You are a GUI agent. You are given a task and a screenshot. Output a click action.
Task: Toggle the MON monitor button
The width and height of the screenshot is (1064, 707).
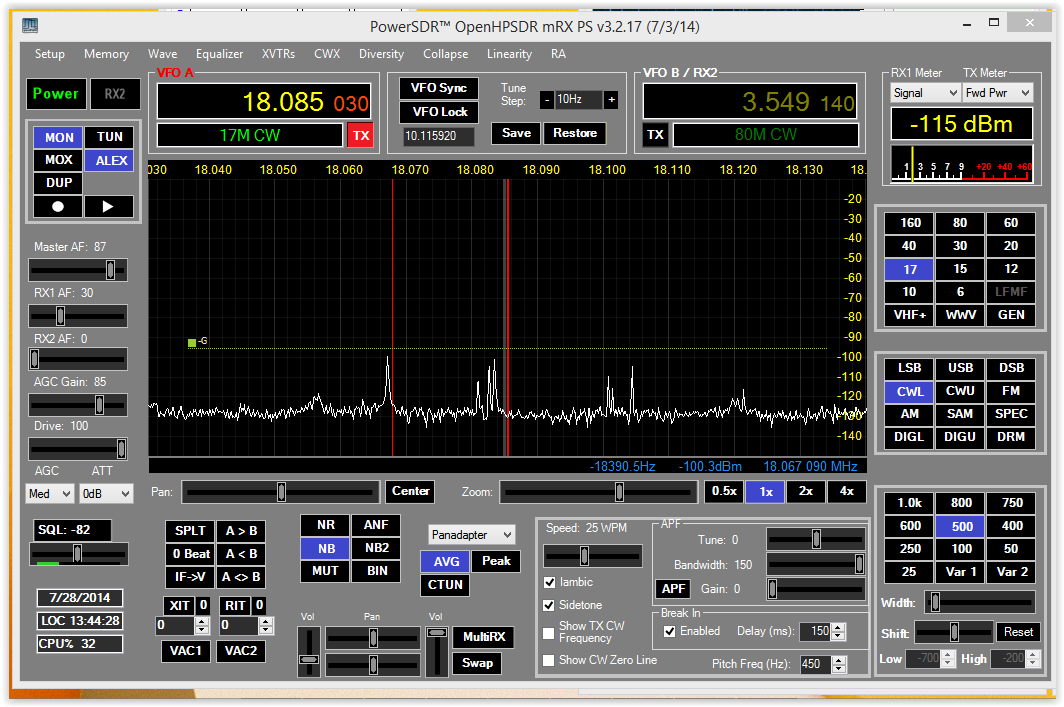(59, 138)
